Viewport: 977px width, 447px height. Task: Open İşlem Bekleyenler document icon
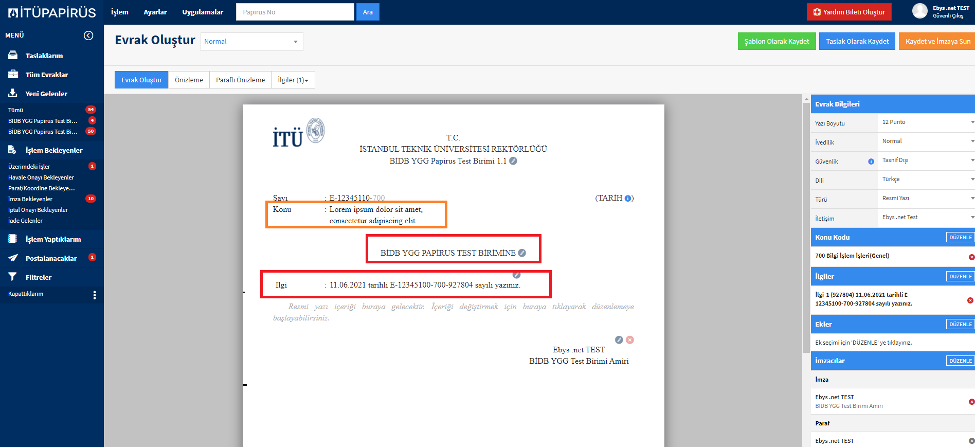12,150
